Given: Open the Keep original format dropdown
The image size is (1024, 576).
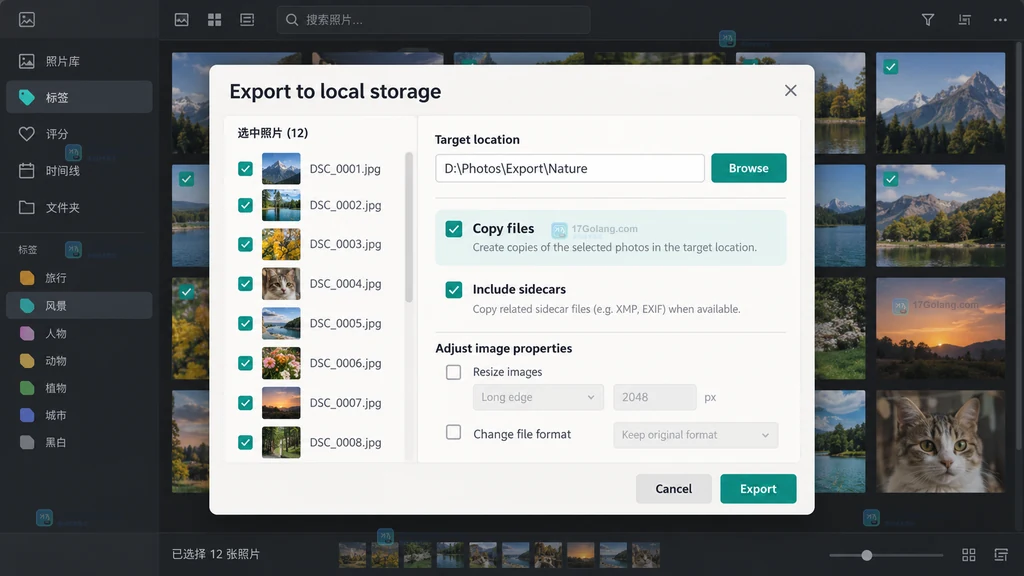Looking at the screenshot, I should [696, 435].
